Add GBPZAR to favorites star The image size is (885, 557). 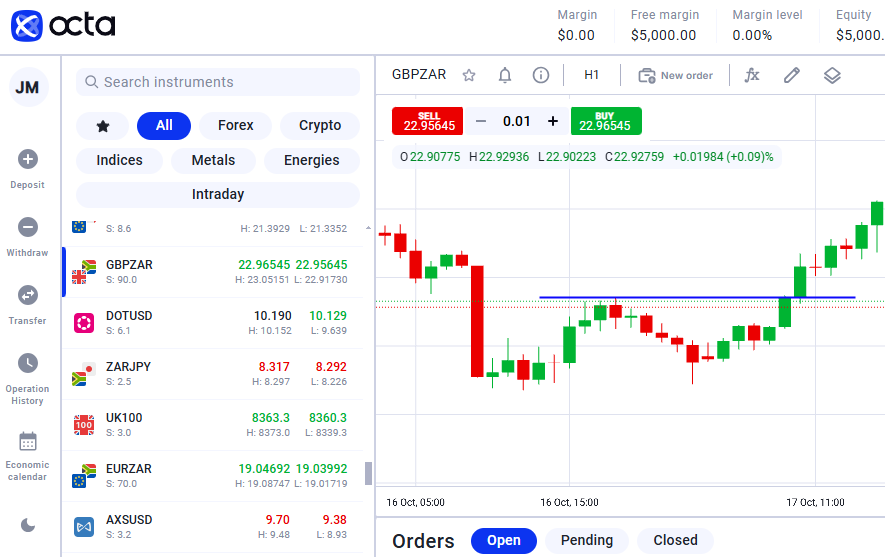469,75
